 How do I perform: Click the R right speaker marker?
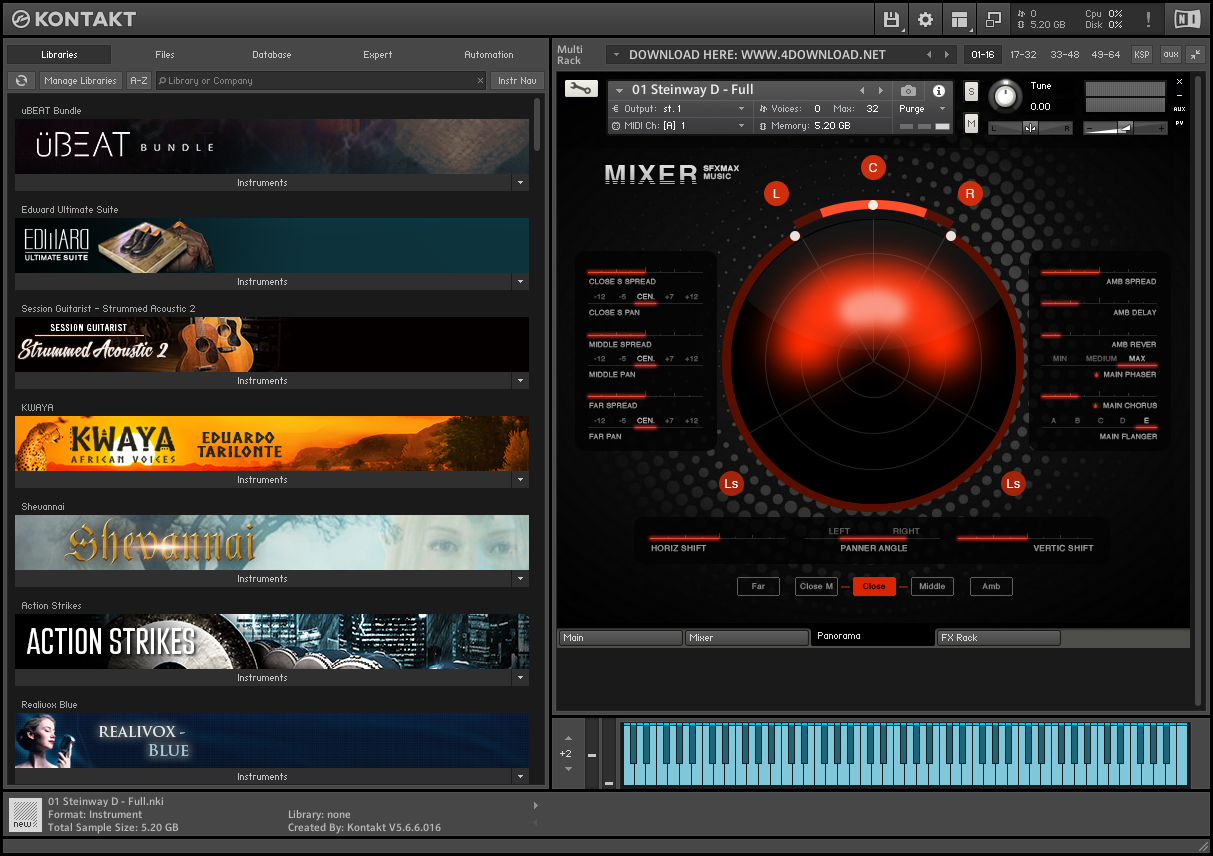coord(969,194)
